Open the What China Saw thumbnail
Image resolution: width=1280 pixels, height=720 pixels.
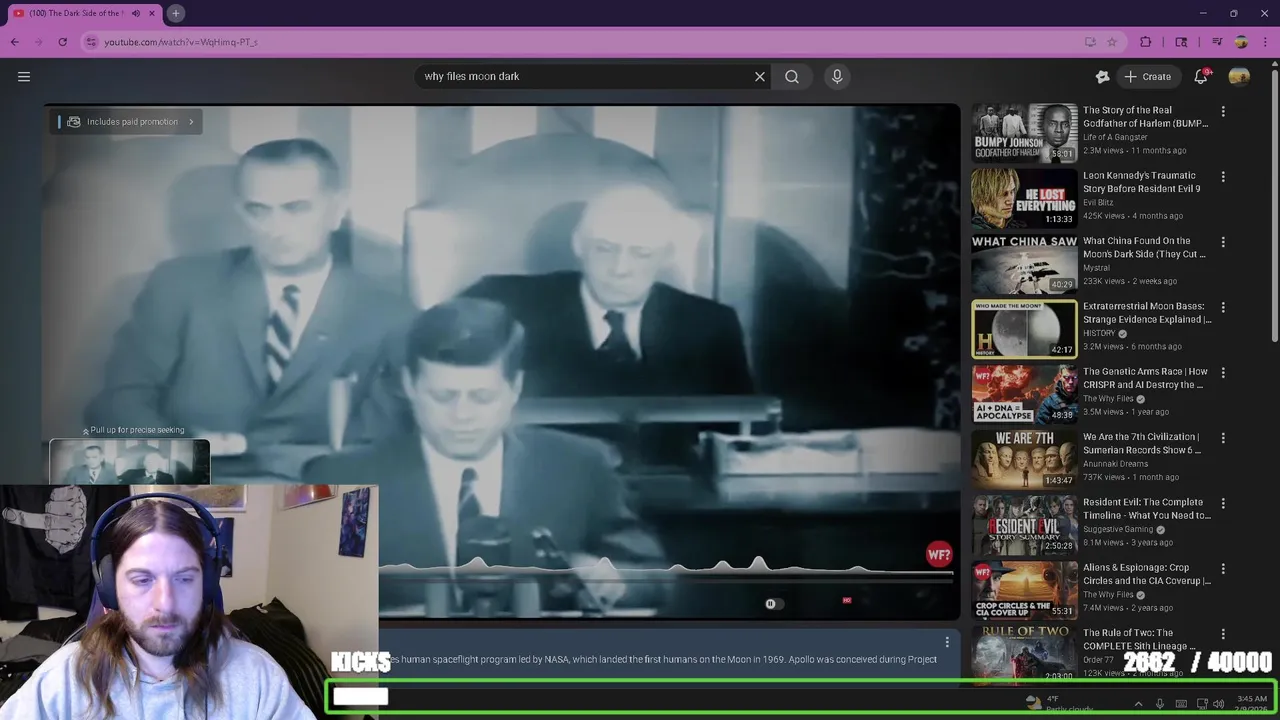coord(1024,263)
